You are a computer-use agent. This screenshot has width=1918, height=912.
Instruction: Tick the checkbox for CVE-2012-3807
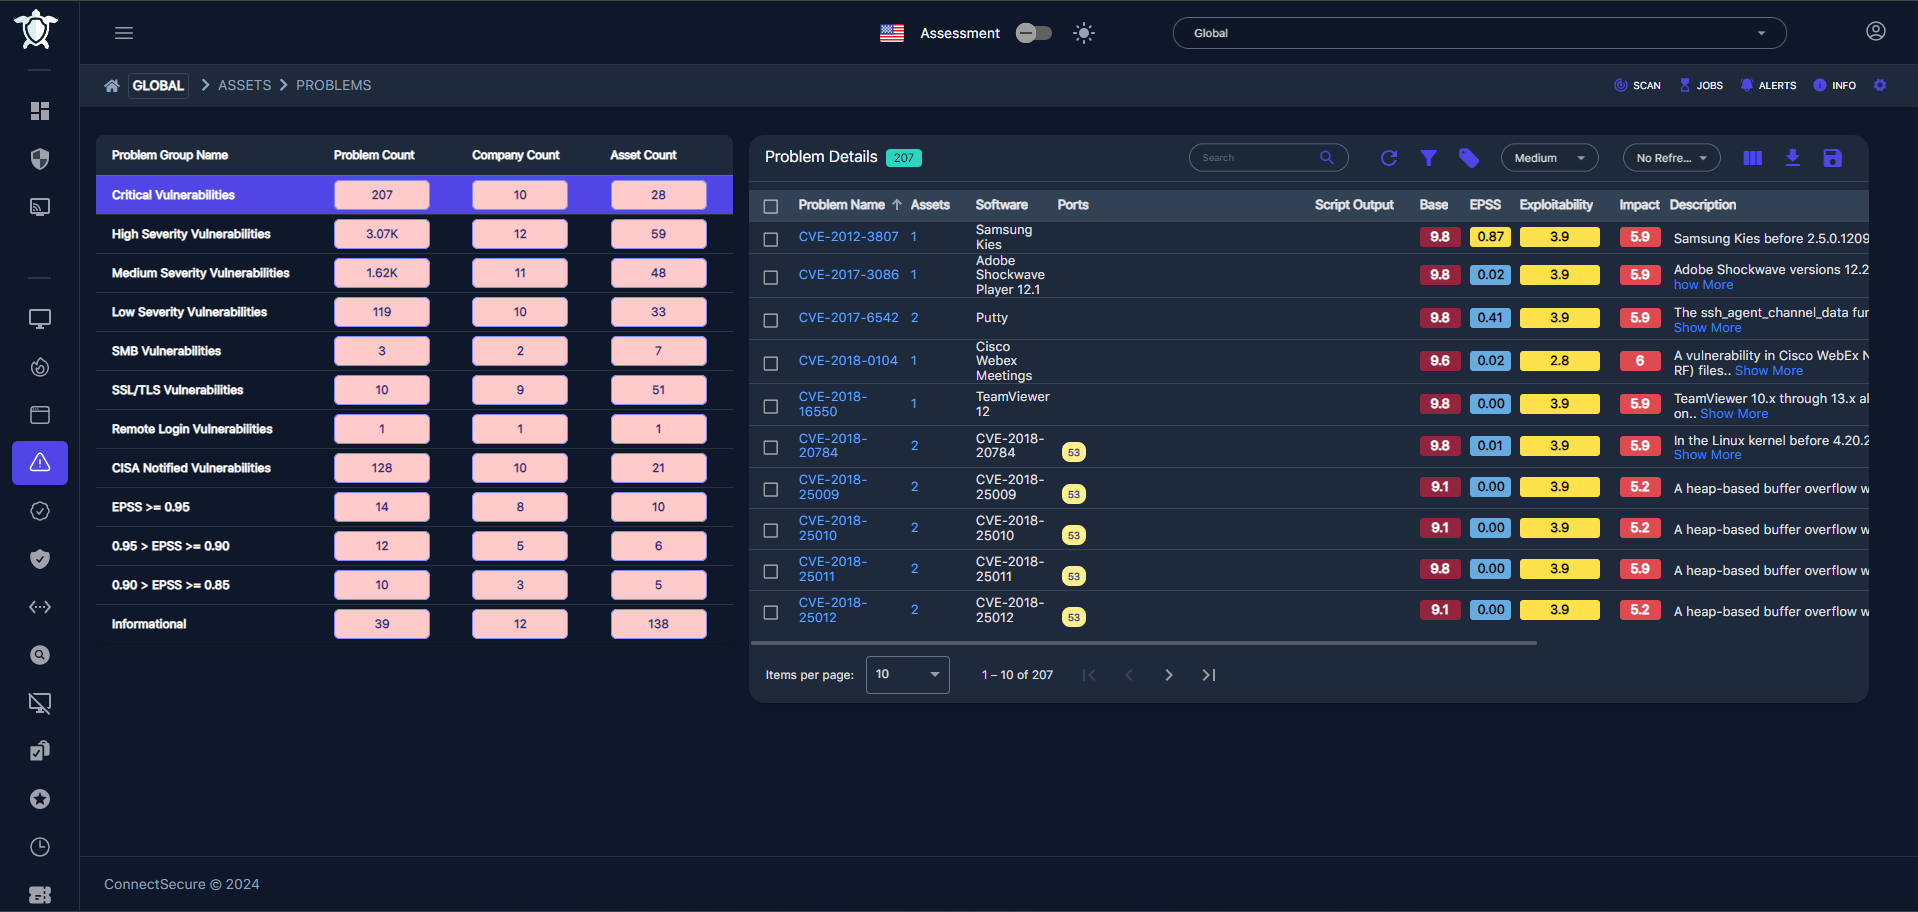(x=771, y=240)
